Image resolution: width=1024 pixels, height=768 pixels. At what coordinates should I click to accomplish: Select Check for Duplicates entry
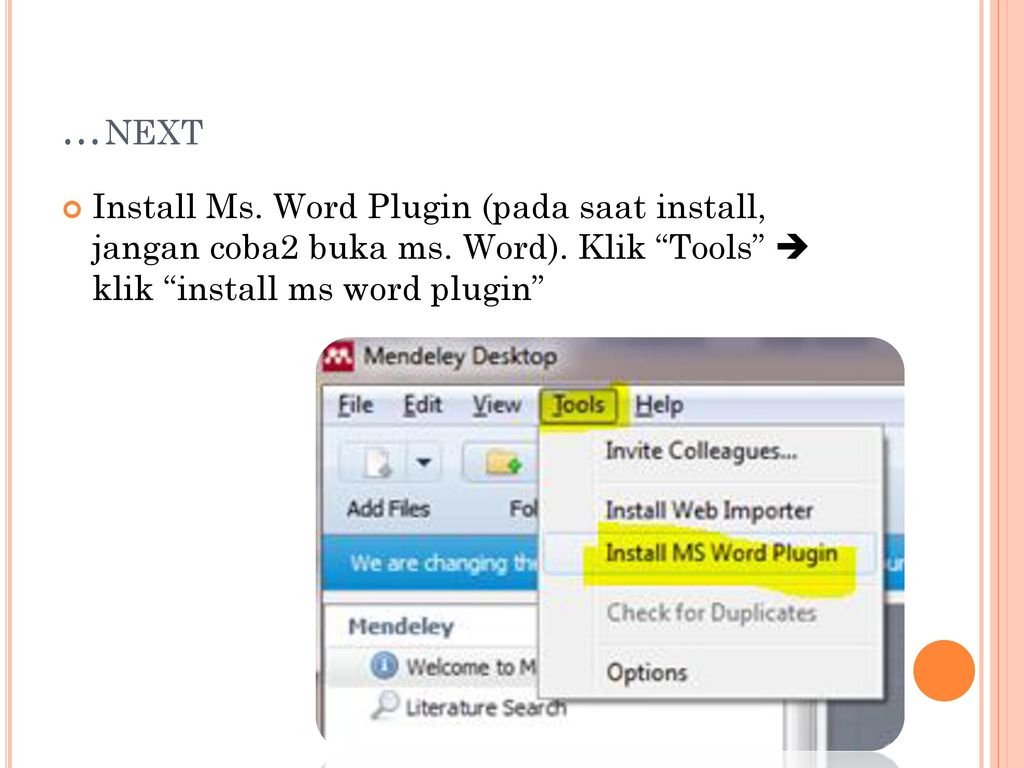(711, 613)
